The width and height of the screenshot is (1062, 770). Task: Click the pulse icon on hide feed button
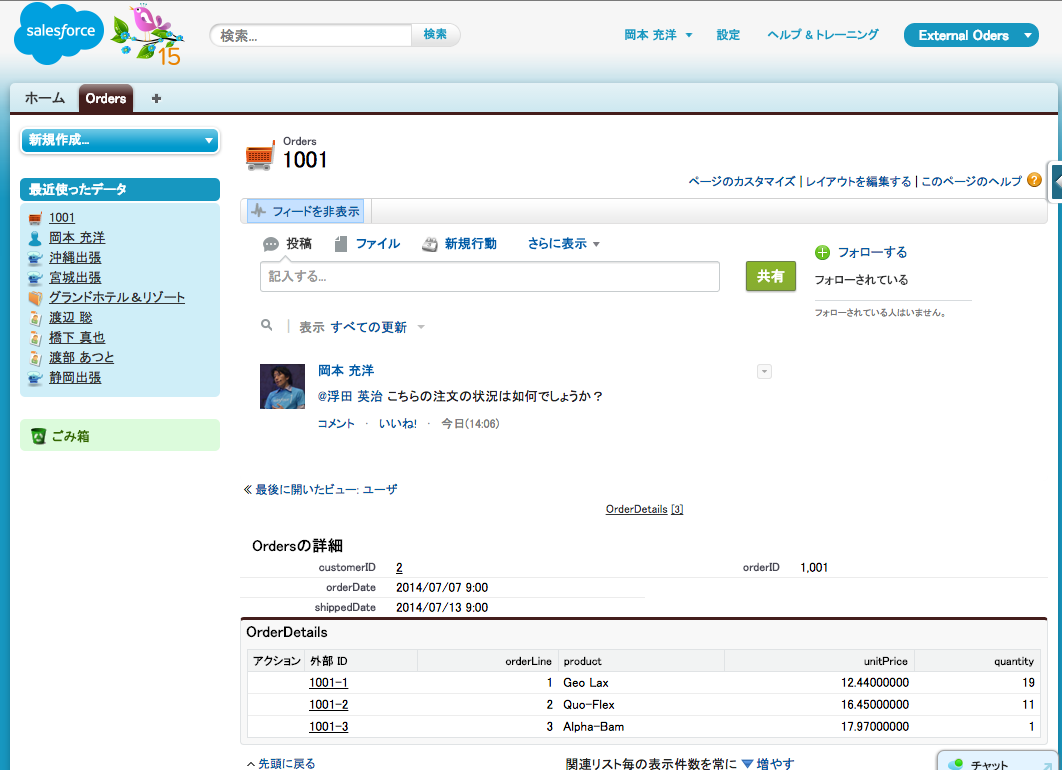point(258,211)
